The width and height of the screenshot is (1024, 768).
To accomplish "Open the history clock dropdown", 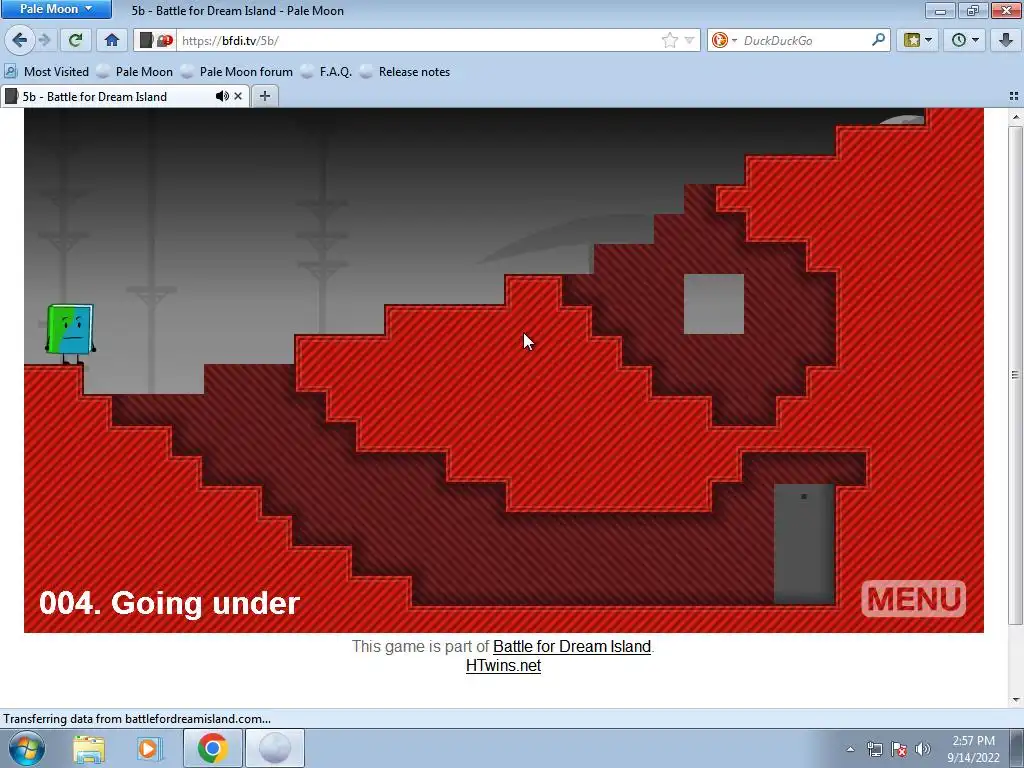I will pos(965,40).
